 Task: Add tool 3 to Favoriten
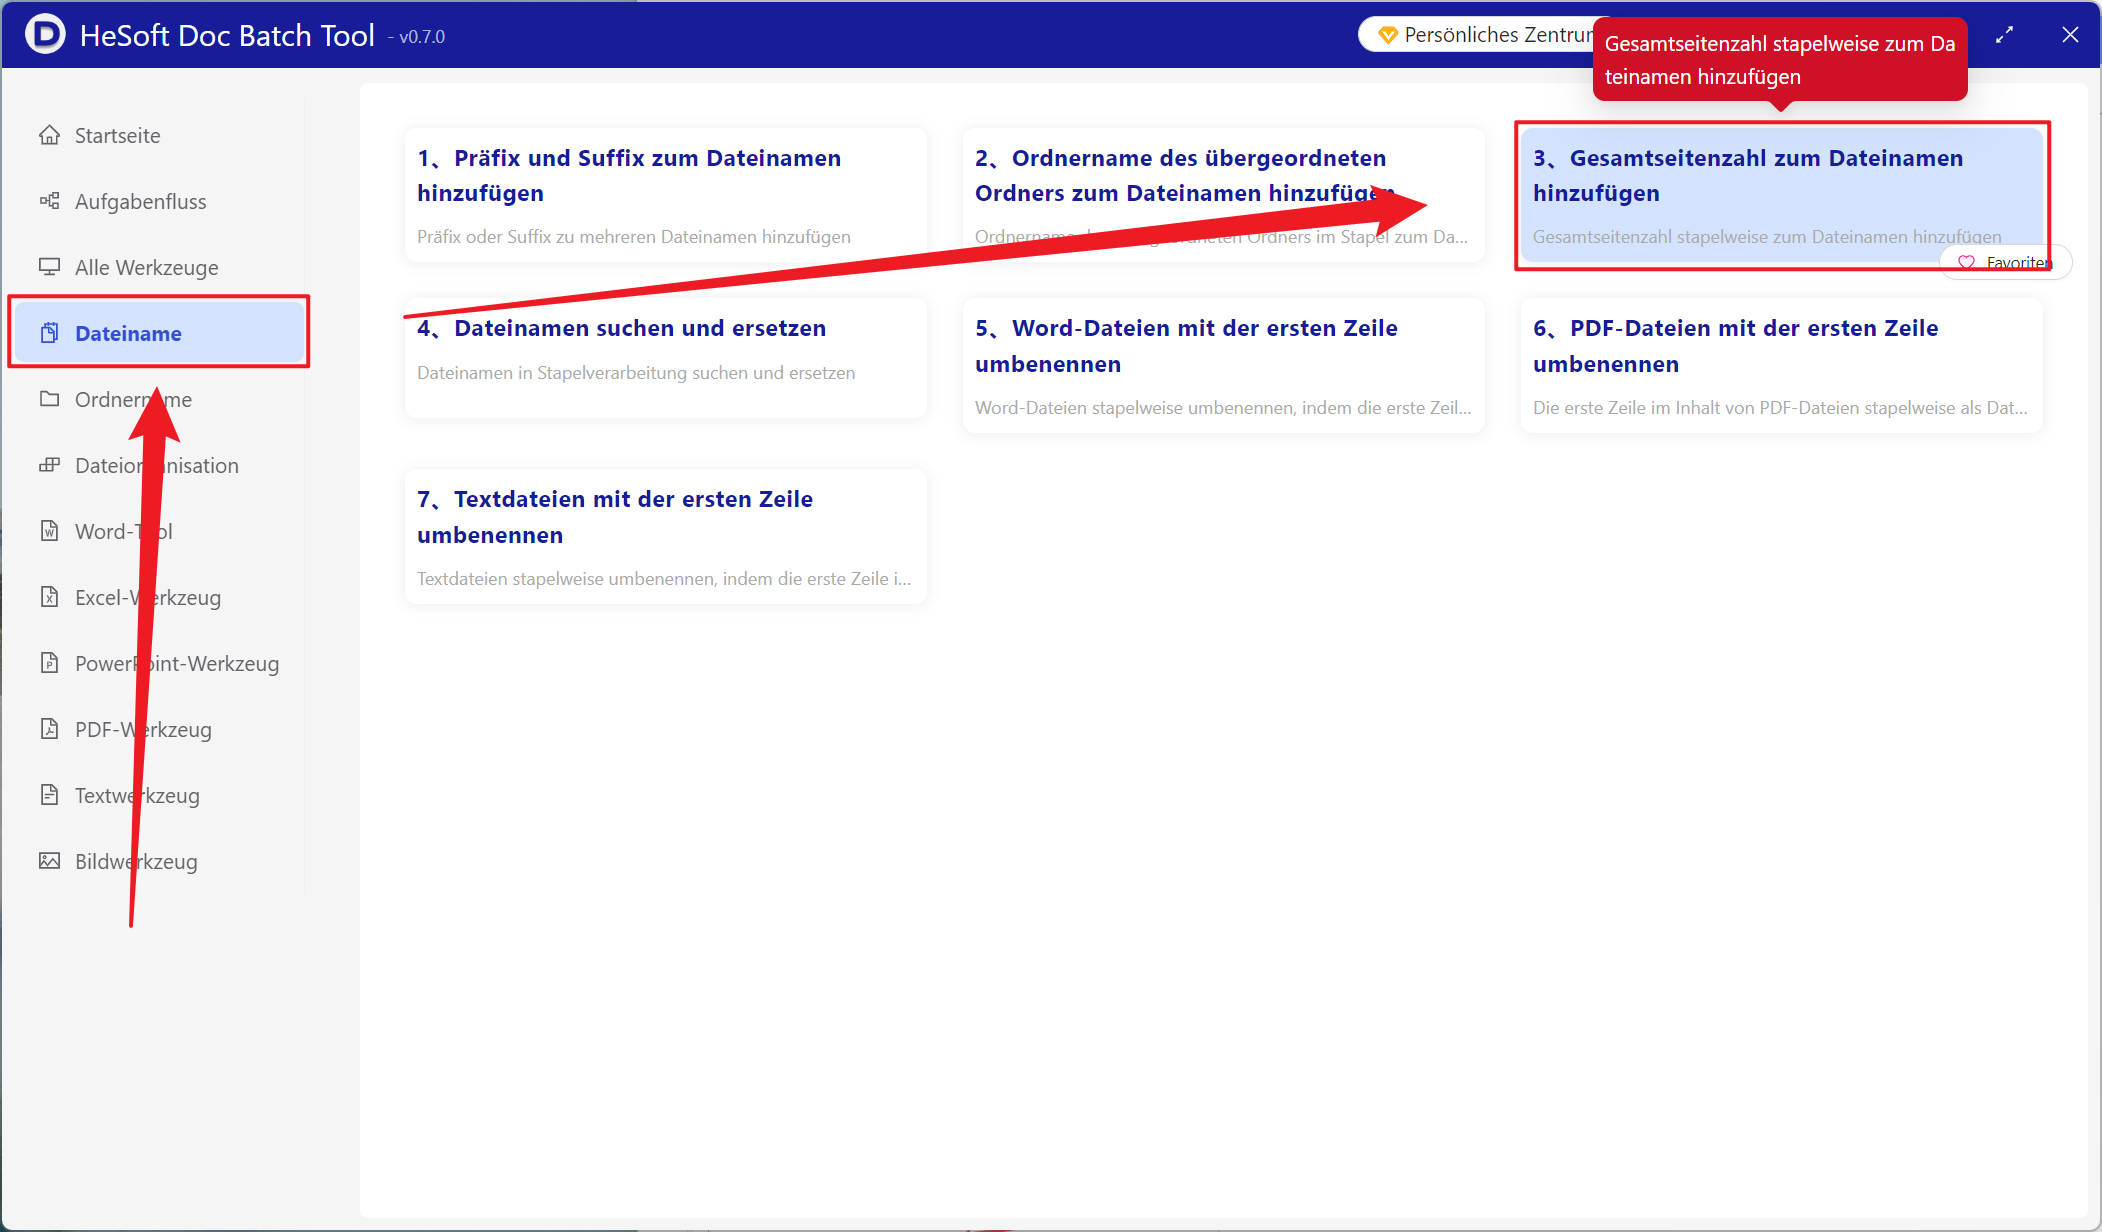(2005, 263)
